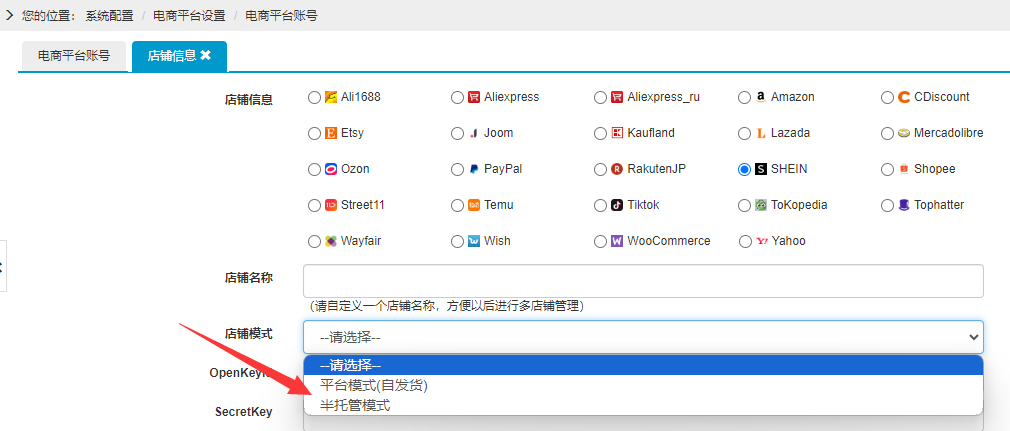Select the Ozon radio button

click(x=314, y=170)
